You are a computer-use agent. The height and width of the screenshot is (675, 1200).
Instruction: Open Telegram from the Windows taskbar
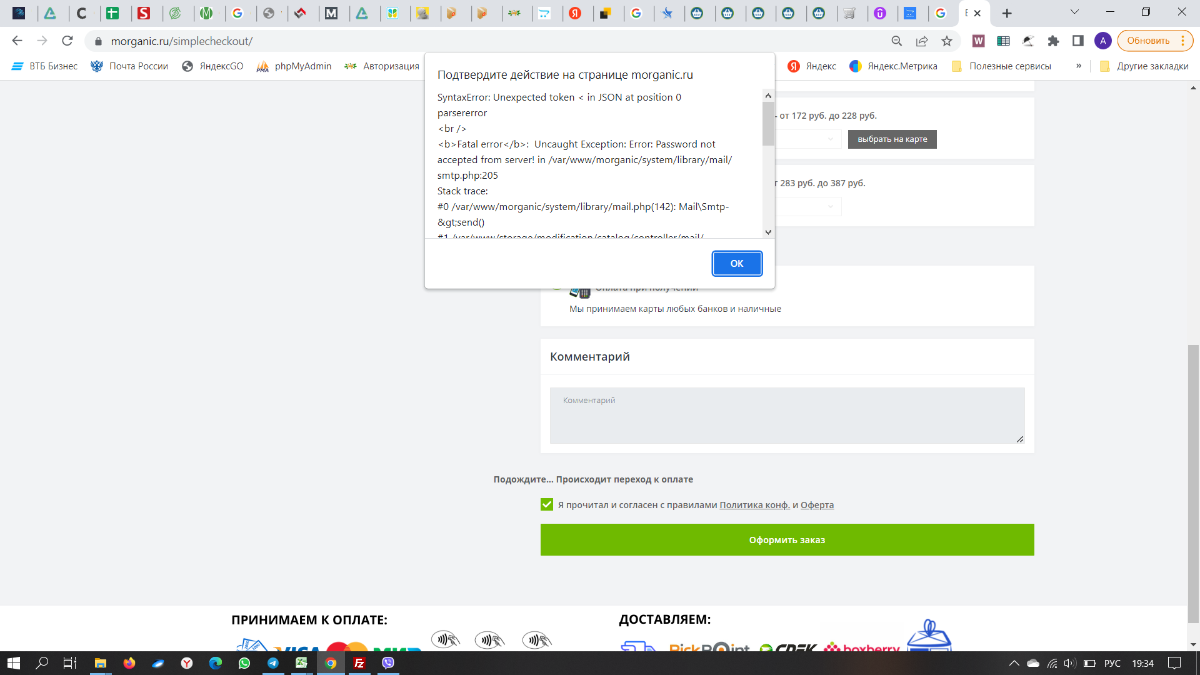coord(273,663)
